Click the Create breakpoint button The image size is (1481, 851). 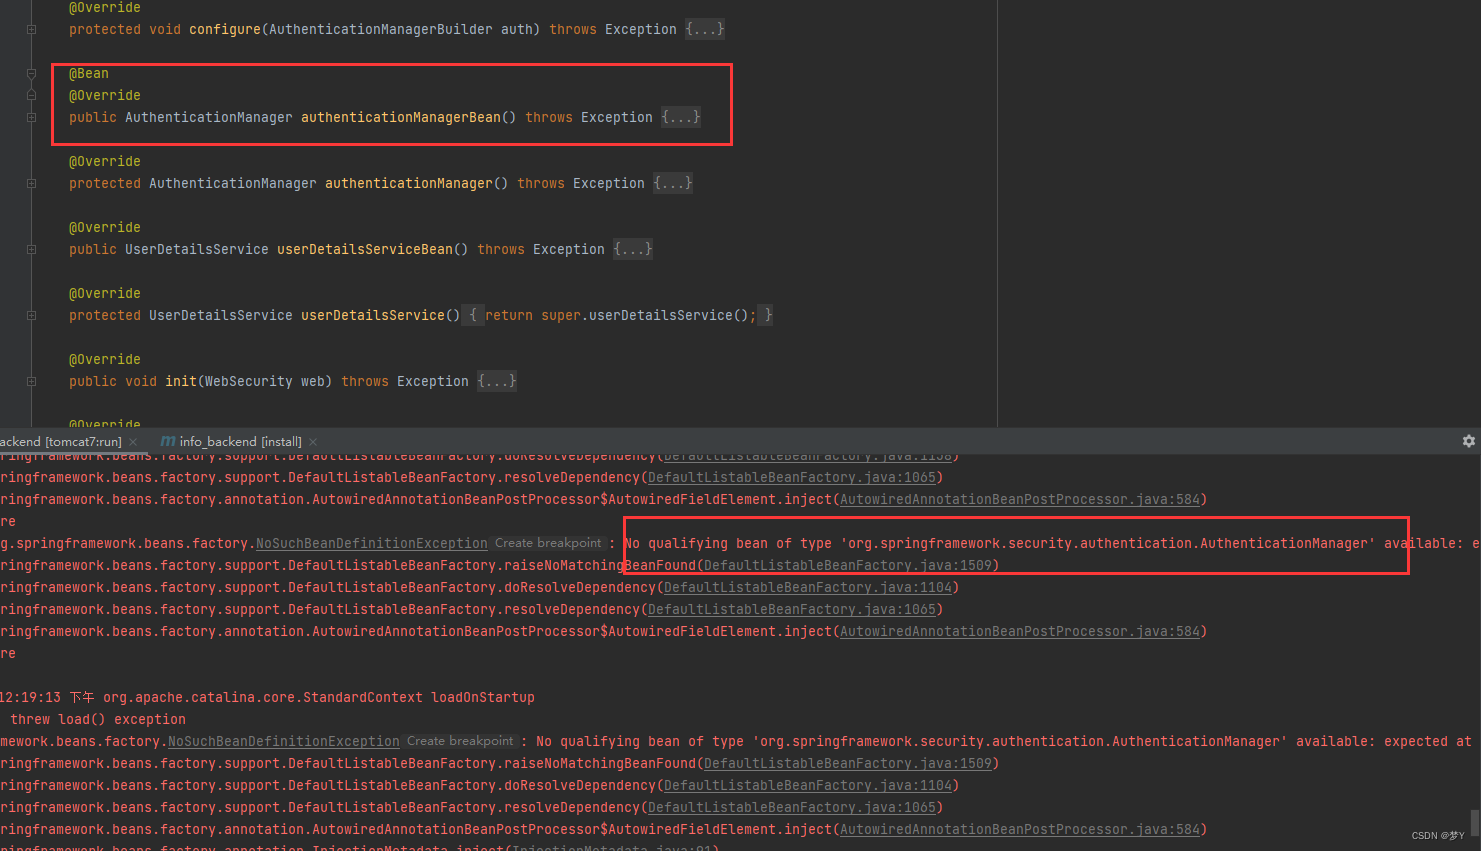547,542
